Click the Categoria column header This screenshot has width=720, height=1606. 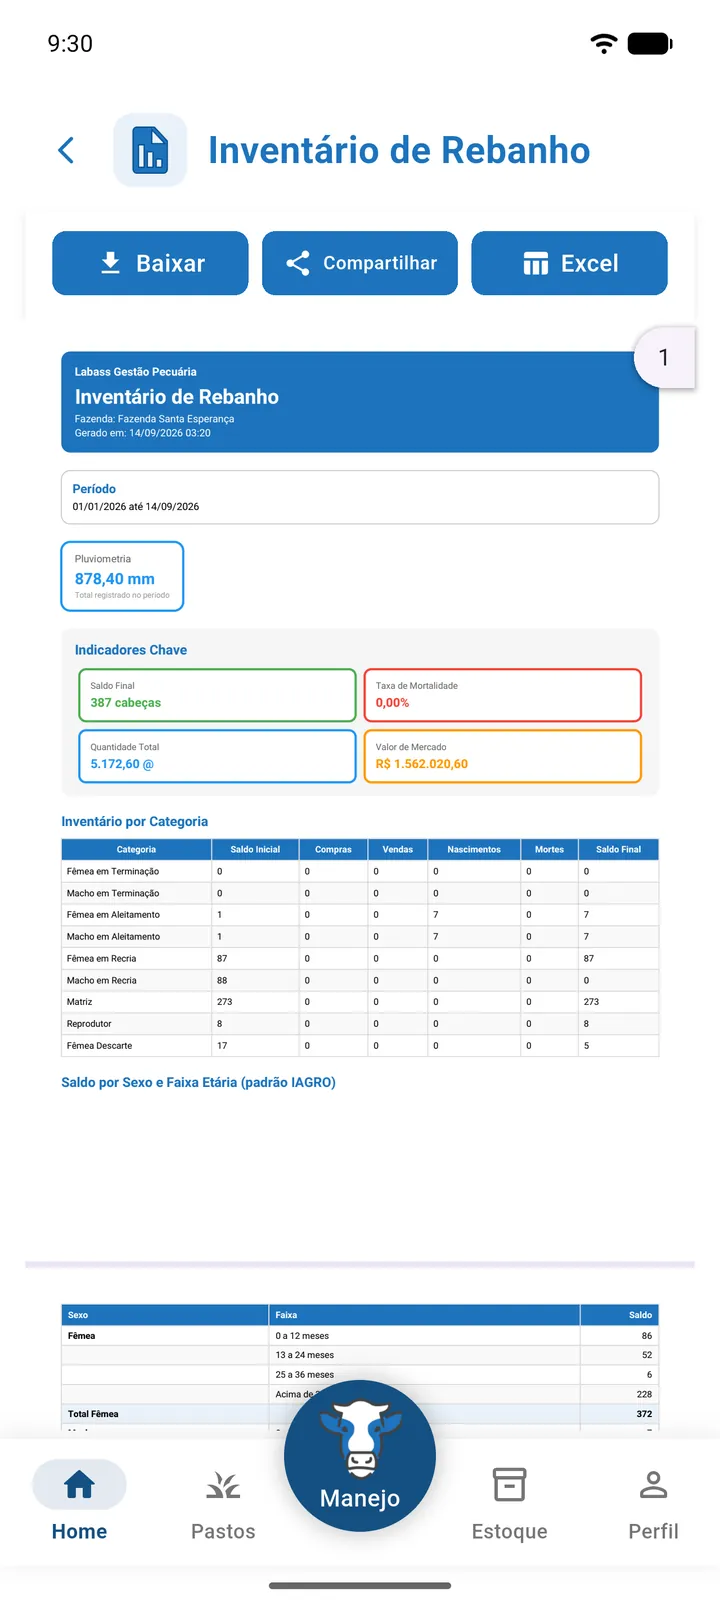(136, 849)
